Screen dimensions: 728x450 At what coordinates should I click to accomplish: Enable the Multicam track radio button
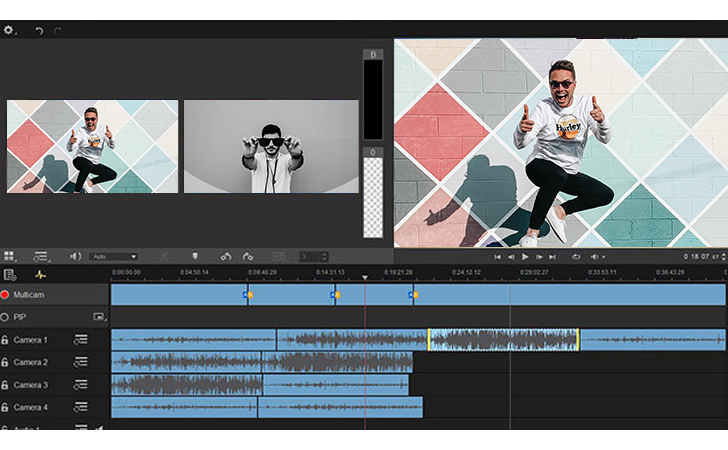(6, 295)
